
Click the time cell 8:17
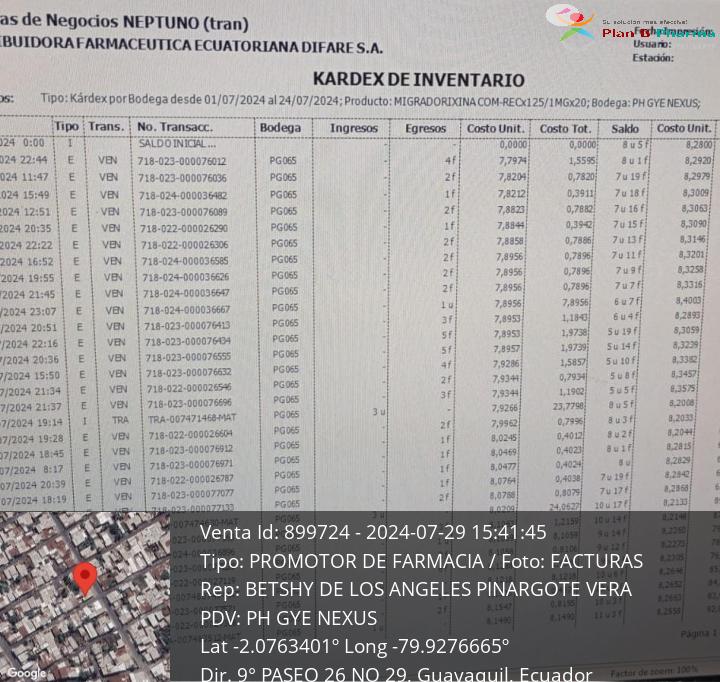tap(52, 469)
